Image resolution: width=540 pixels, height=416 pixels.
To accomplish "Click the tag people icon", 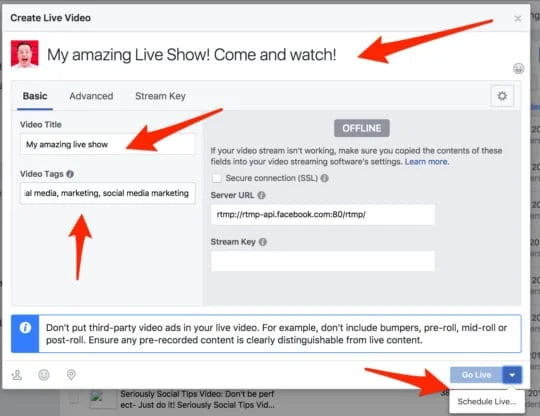I will pos(17,375).
